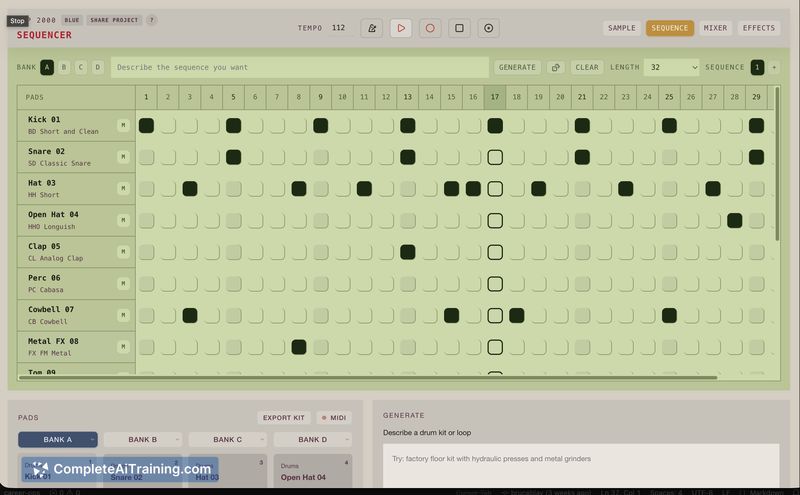Click the Clap 05 track name
The width and height of the screenshot is (800, 495).
tap(44, 246)
